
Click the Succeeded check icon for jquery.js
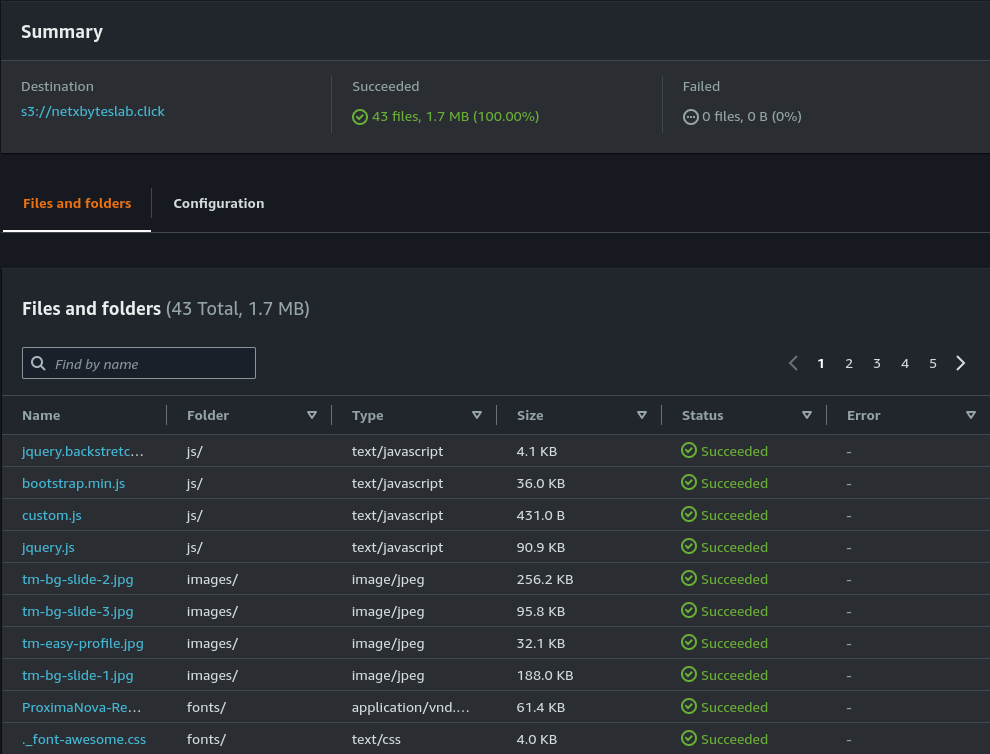click(x=689, y=546)
